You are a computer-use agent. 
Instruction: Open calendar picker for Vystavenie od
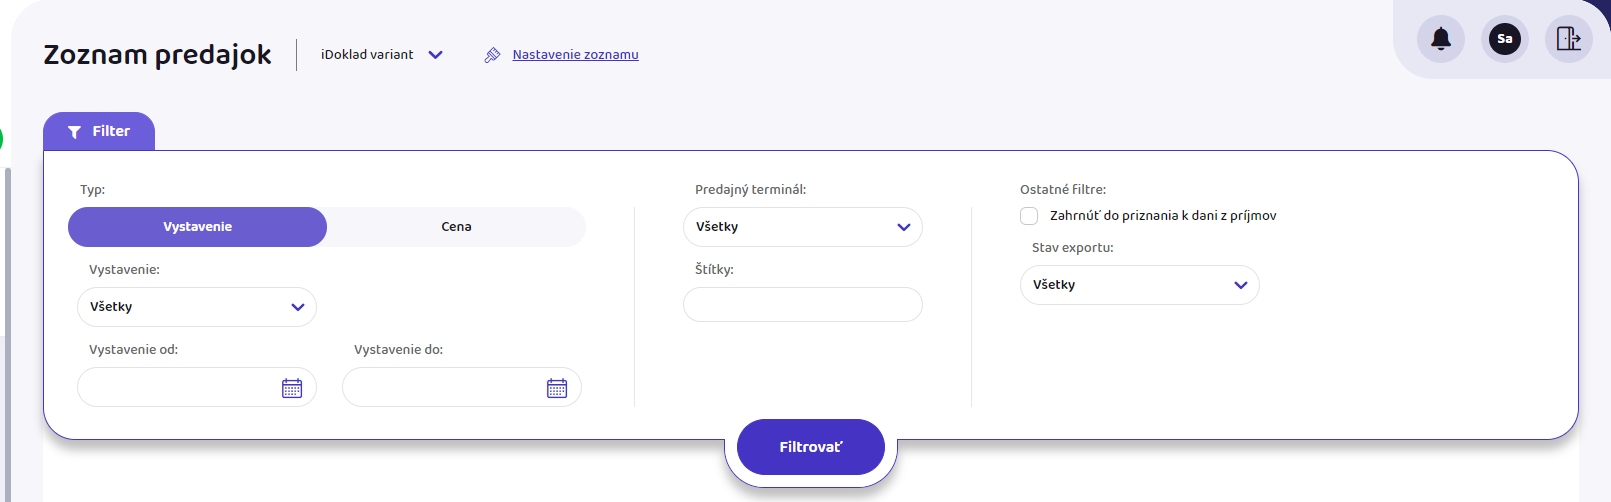(292, 388)
